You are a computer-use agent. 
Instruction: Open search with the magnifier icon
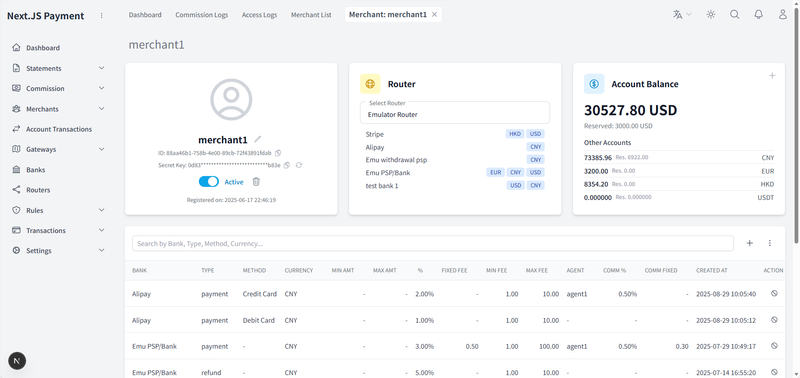(735, 15)
